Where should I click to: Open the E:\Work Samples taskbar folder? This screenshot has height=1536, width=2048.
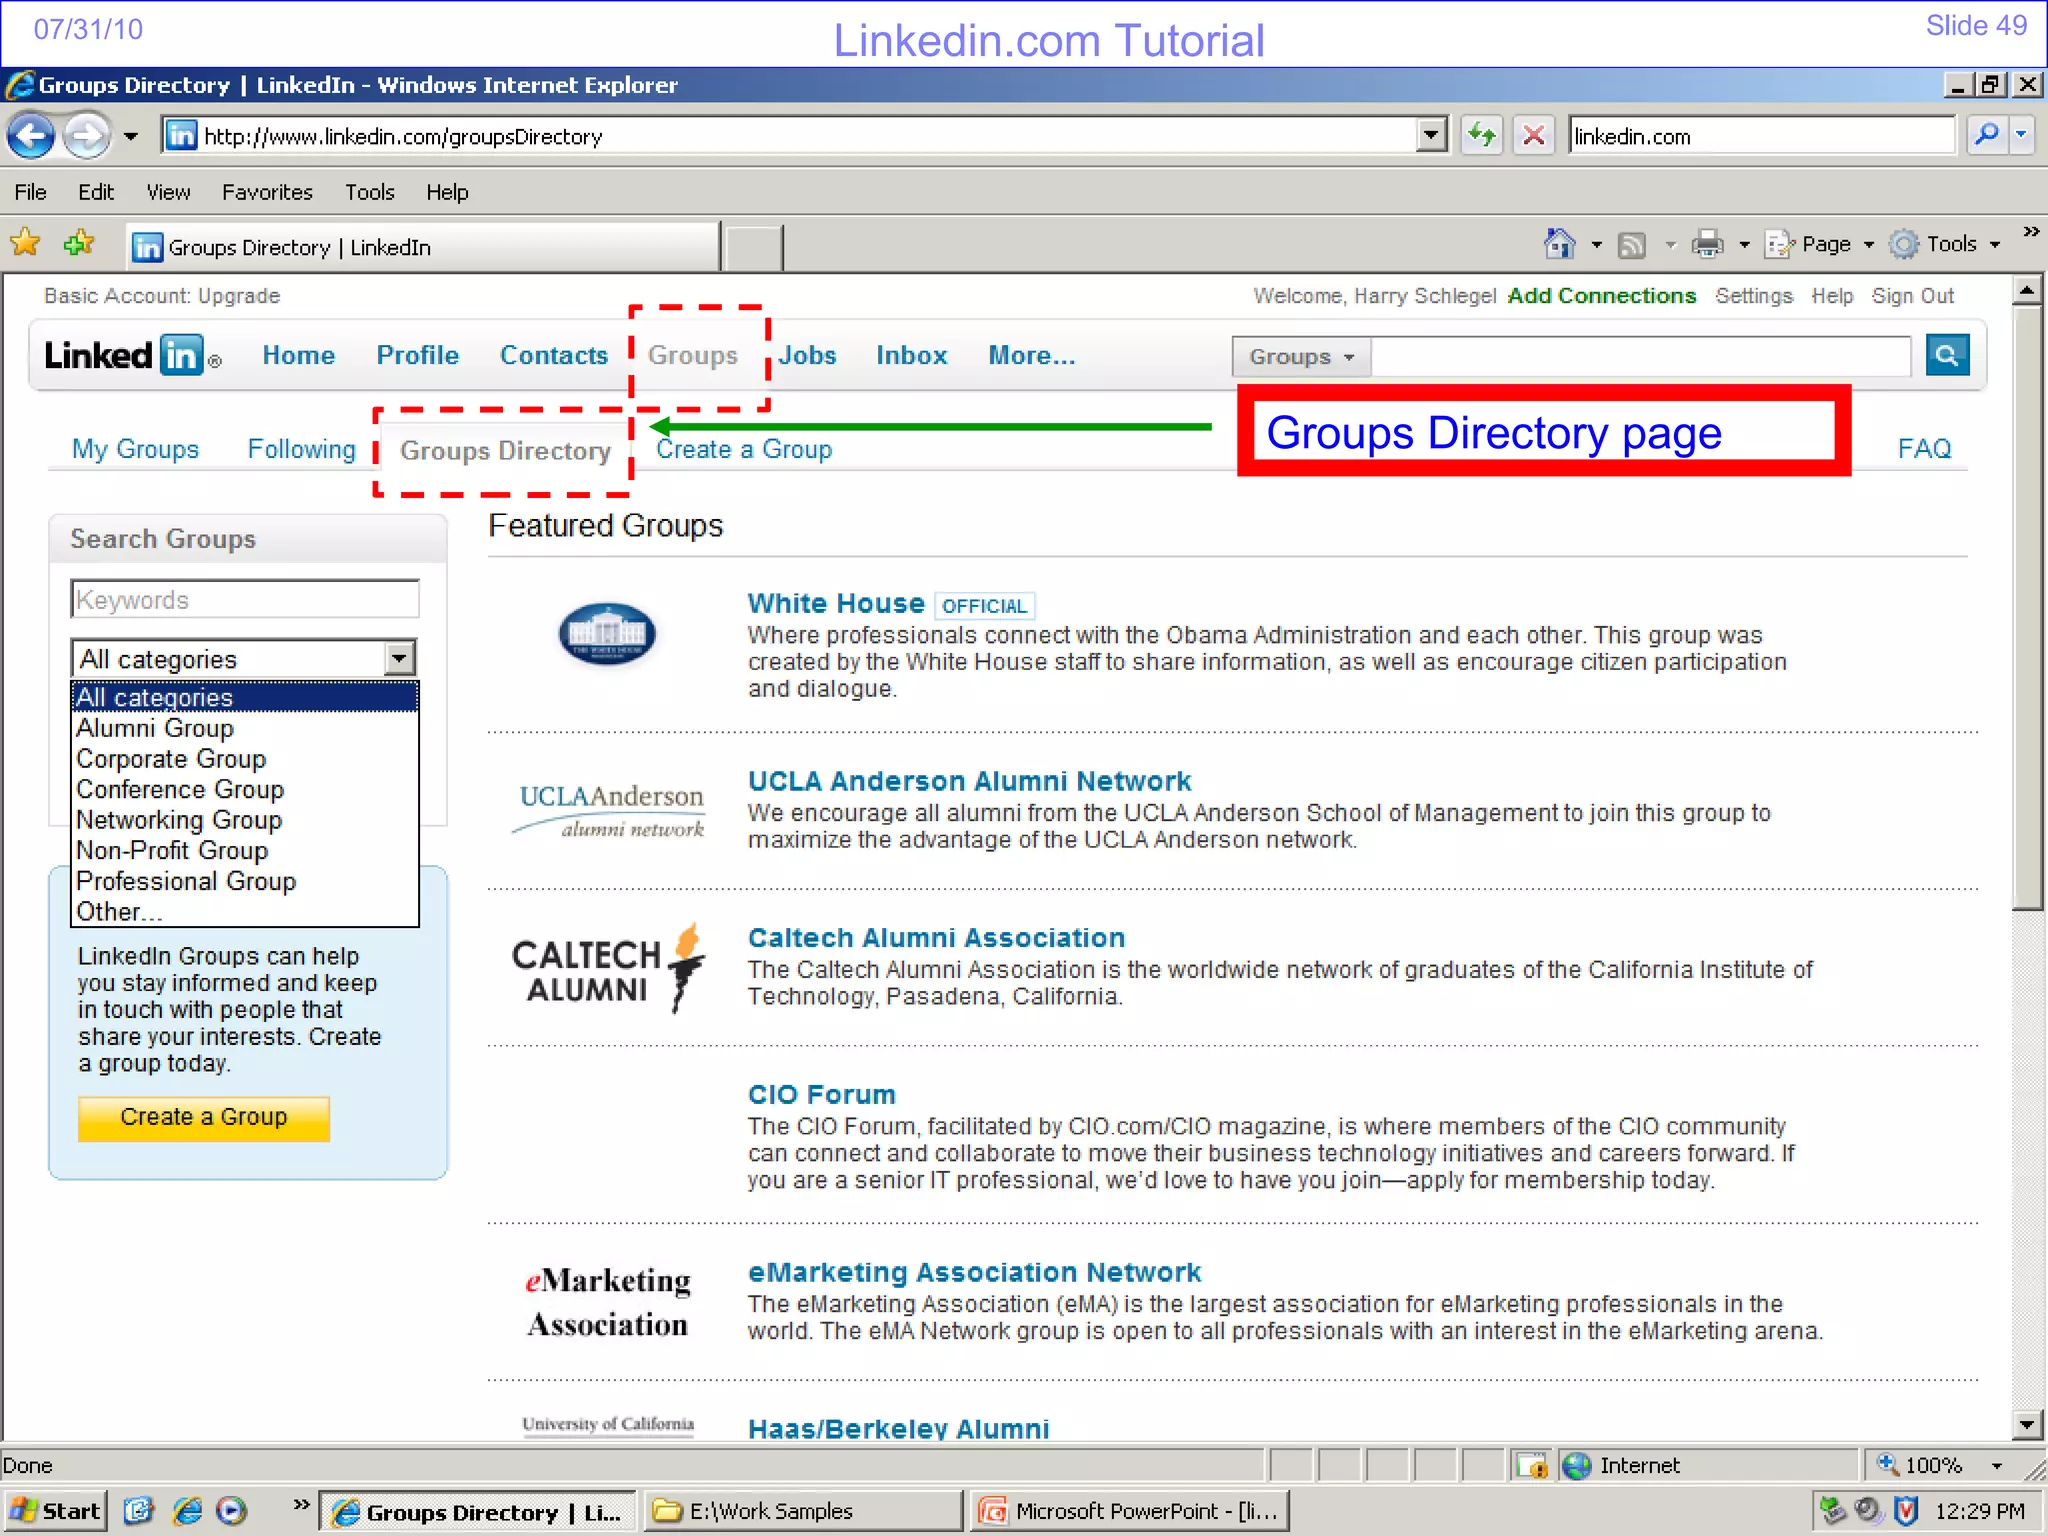click(802, 1511)
